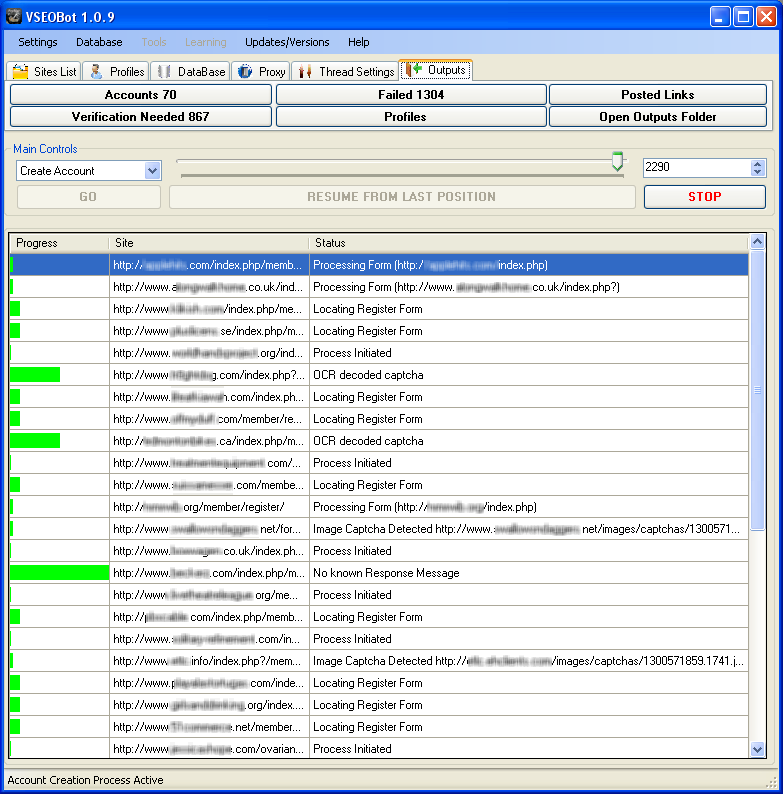Stop the account creation process
The height and width of the screenshot is (794, 783).
coord(704,196)
